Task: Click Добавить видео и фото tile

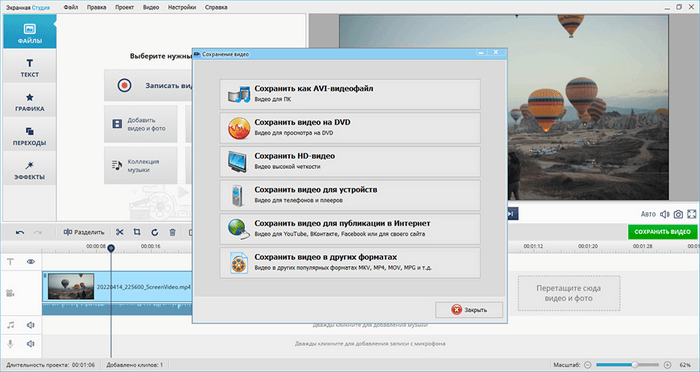Action: coord(141,124)
